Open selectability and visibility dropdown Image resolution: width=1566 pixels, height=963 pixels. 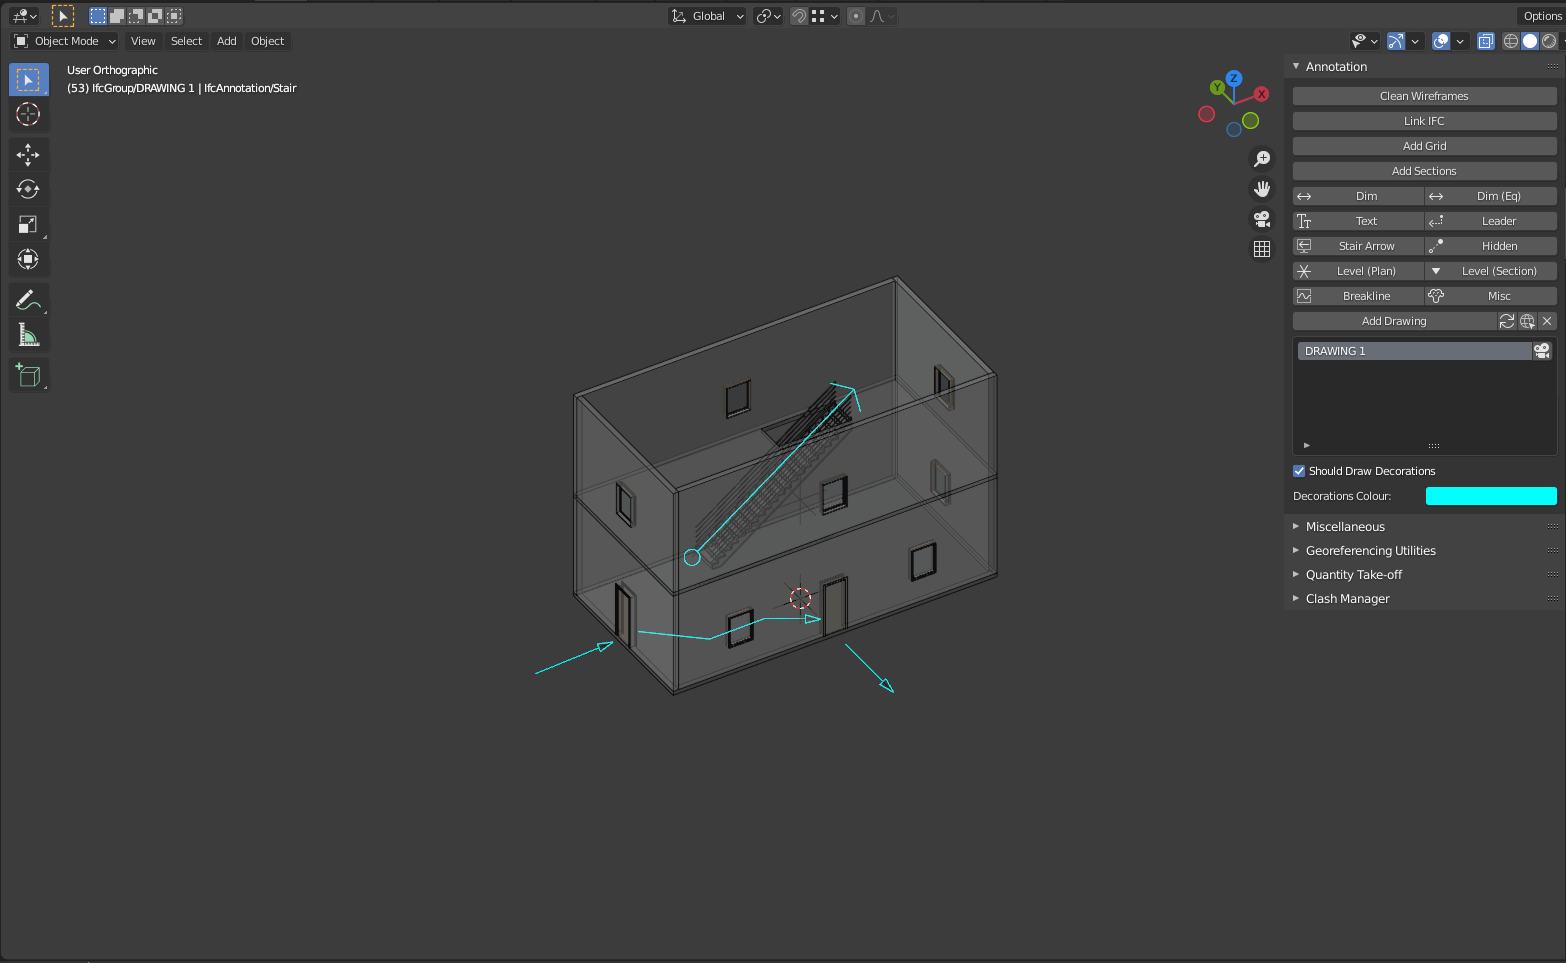click(x=1364, y=41)
